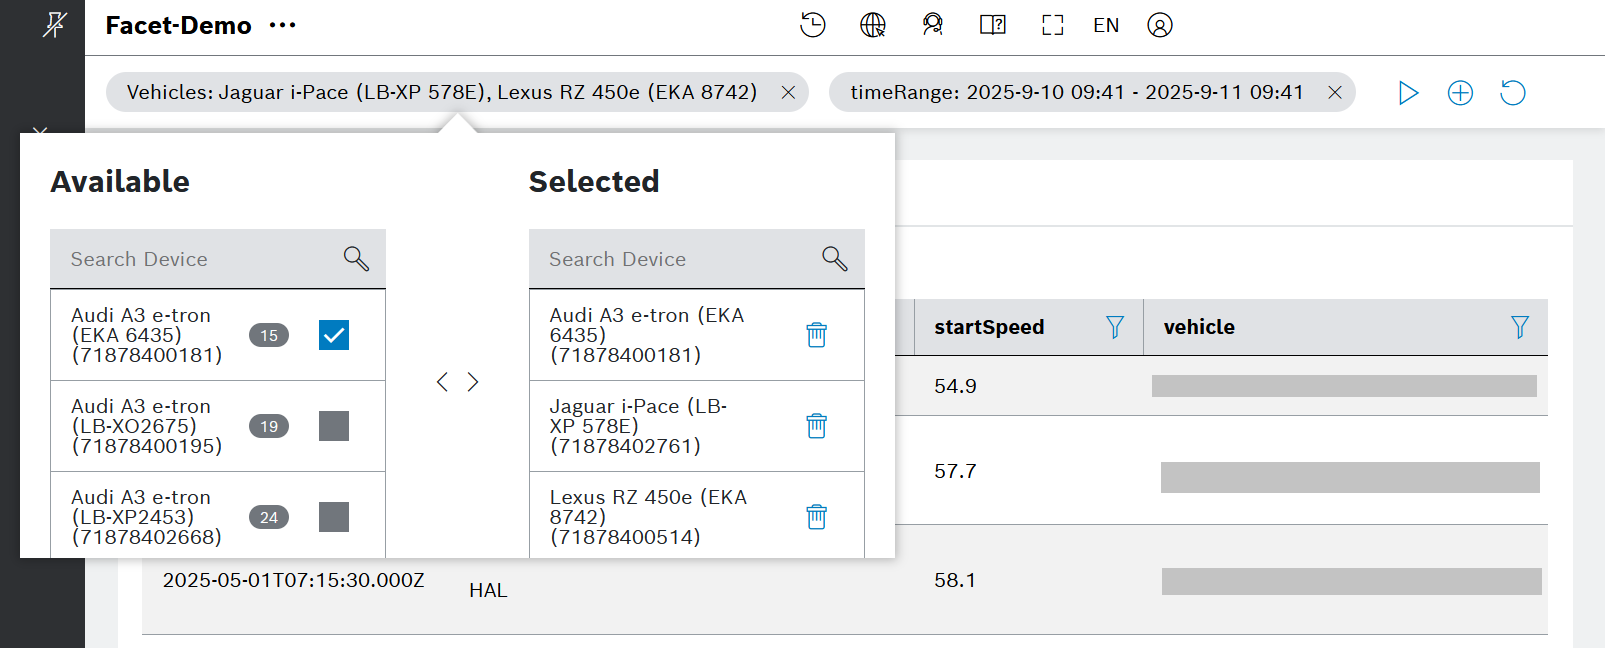Viewport: 1605px width, 648px height.
Task: Check Audi A3 e-tron (LB-XP2453) checkbox
Action: coord(334,517)
